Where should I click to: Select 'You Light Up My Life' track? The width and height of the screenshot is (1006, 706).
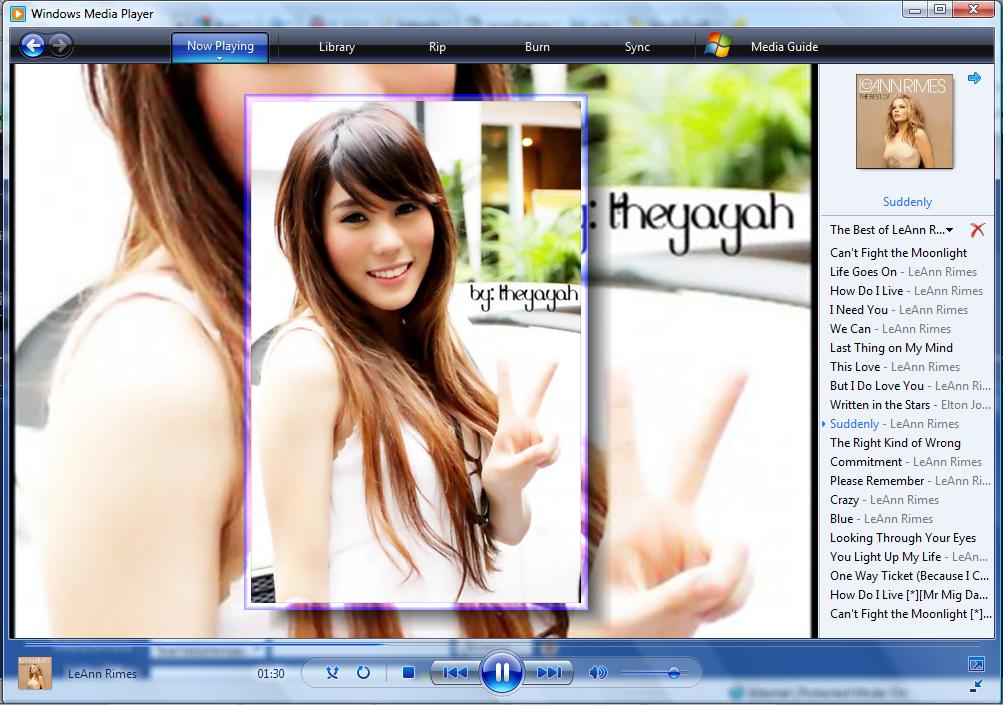coord(908,557)
